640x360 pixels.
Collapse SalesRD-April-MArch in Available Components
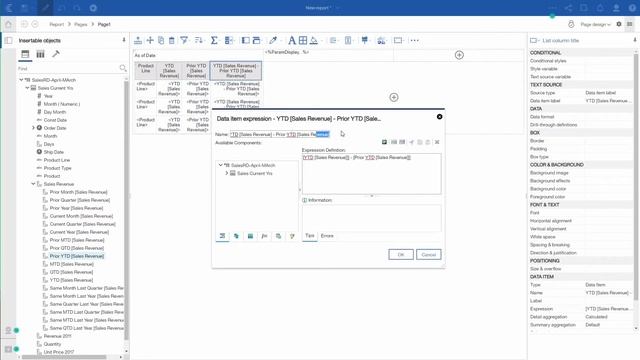(x=220, y=165)
